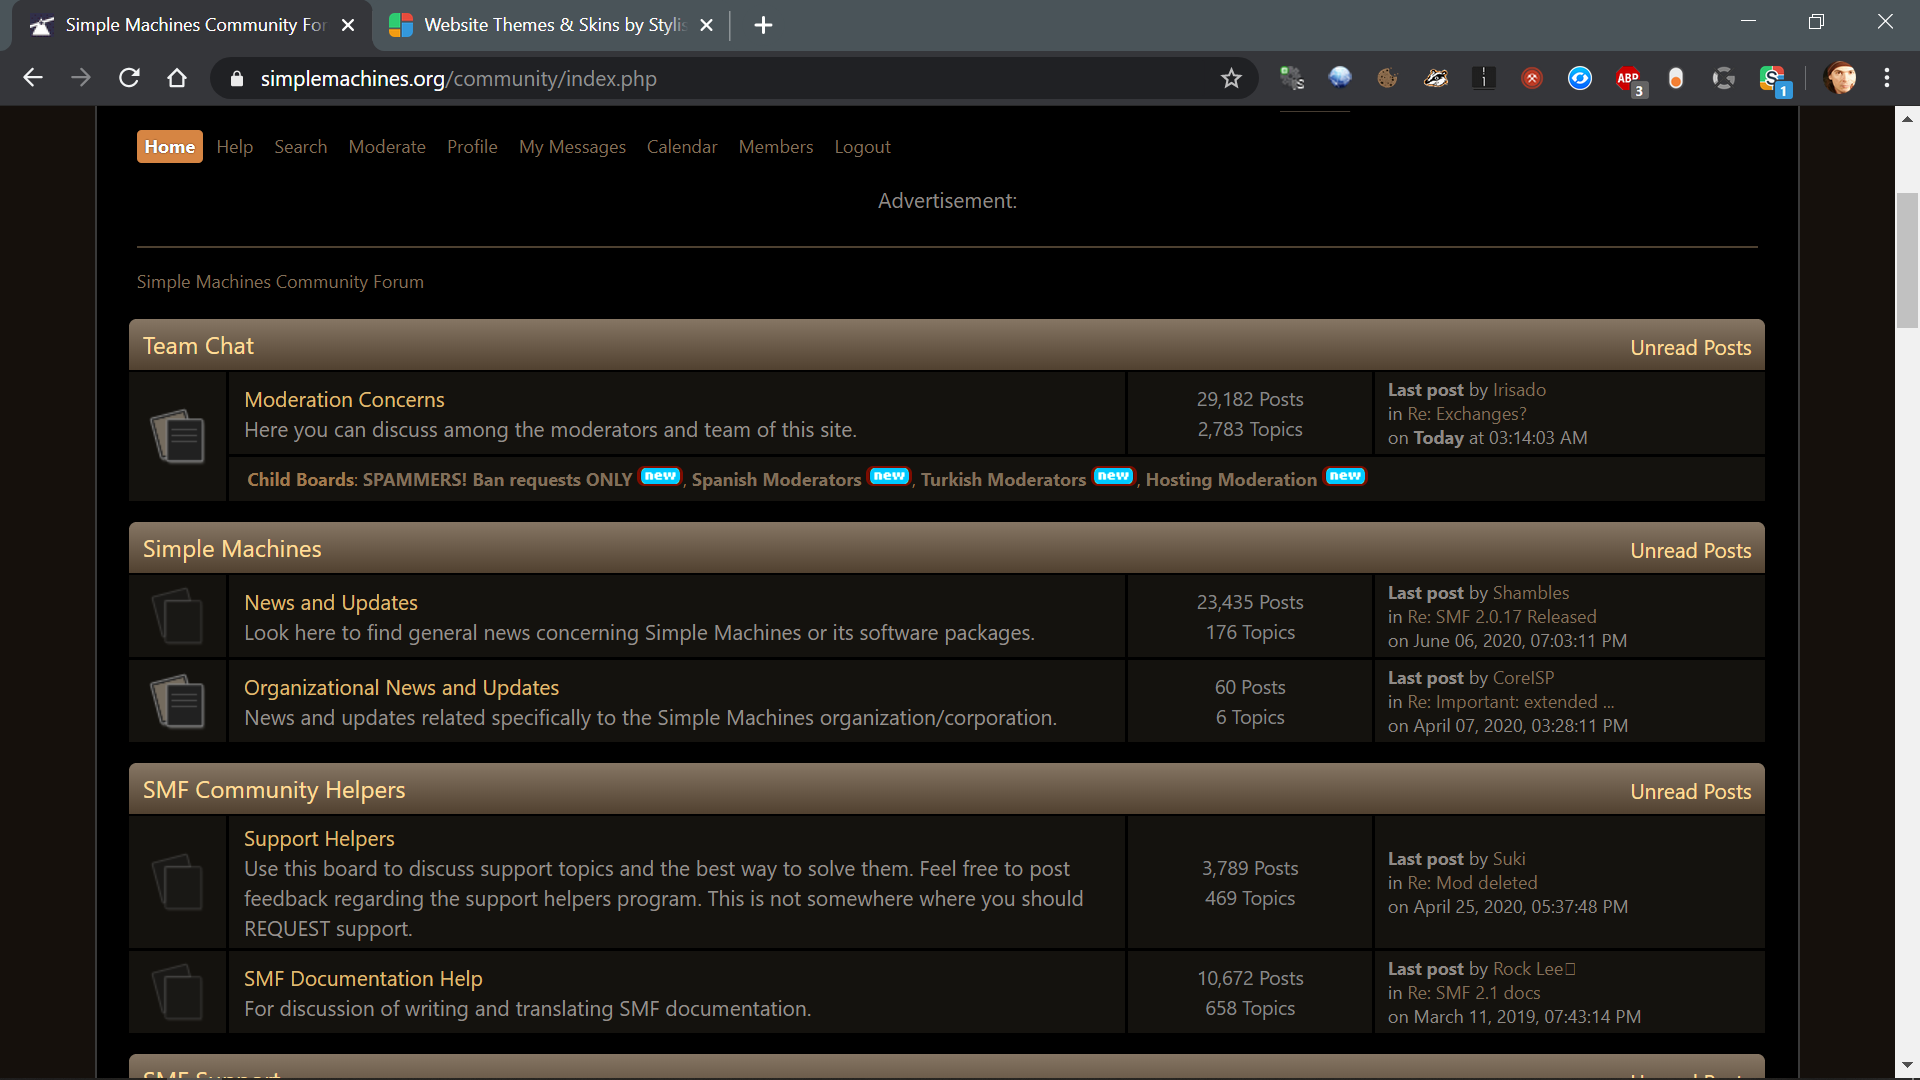Open the Moderation Concerns board
The image size is (1920, 1080).
pyautogui.click(x=344, y=400)
